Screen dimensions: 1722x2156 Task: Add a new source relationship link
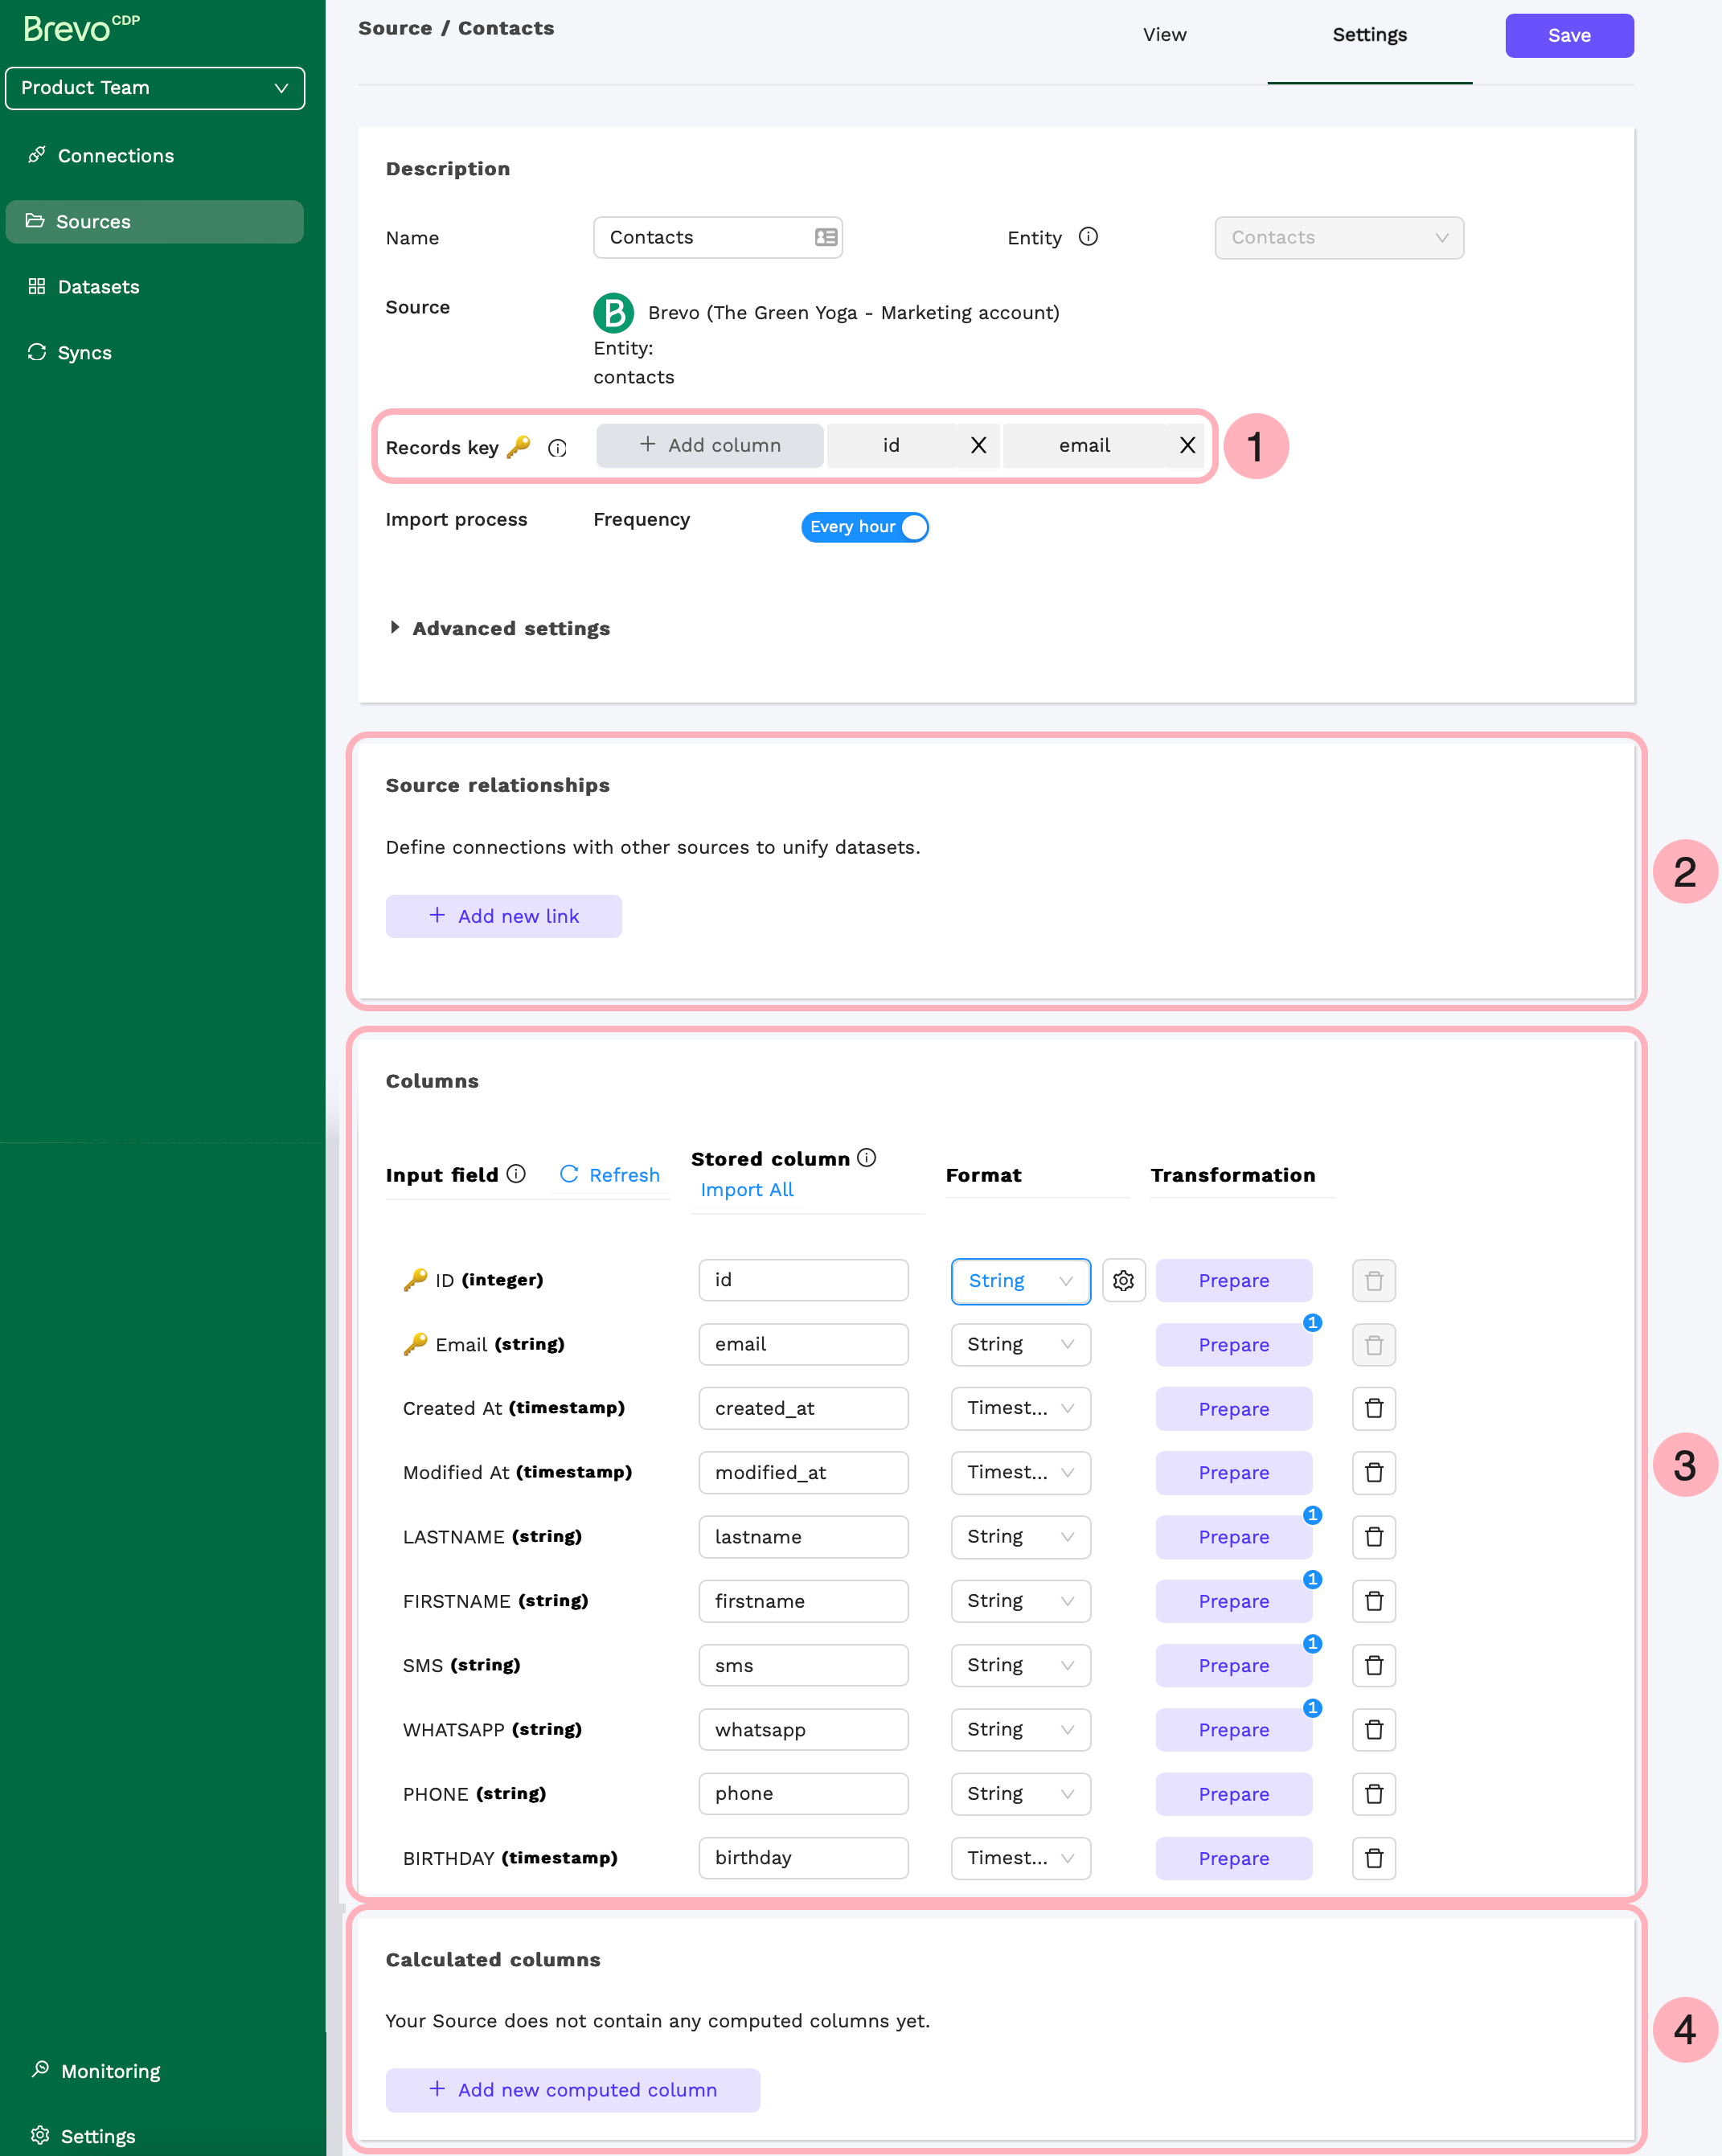503,915
